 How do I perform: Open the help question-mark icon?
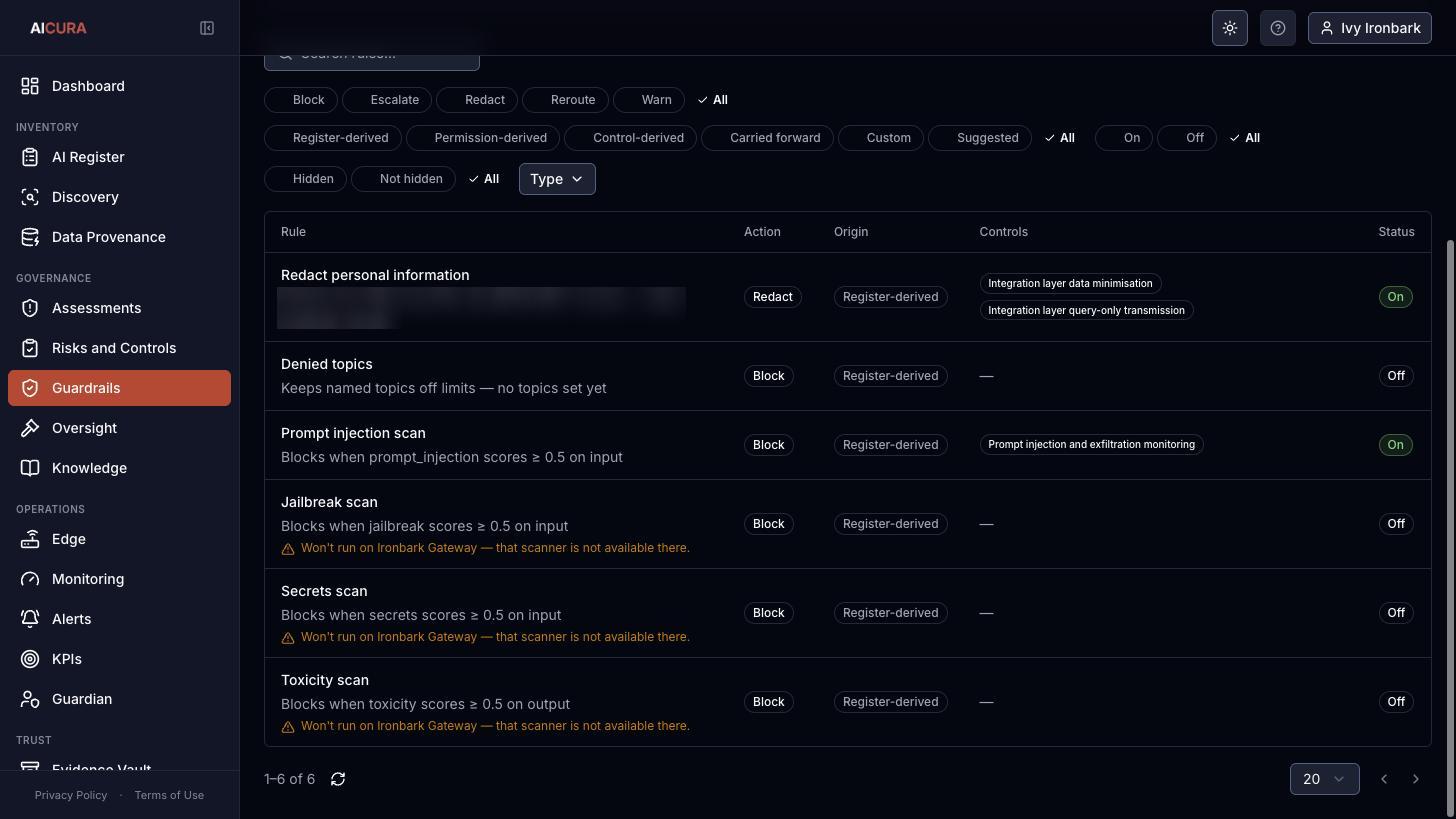click(x=1278, y=28)
